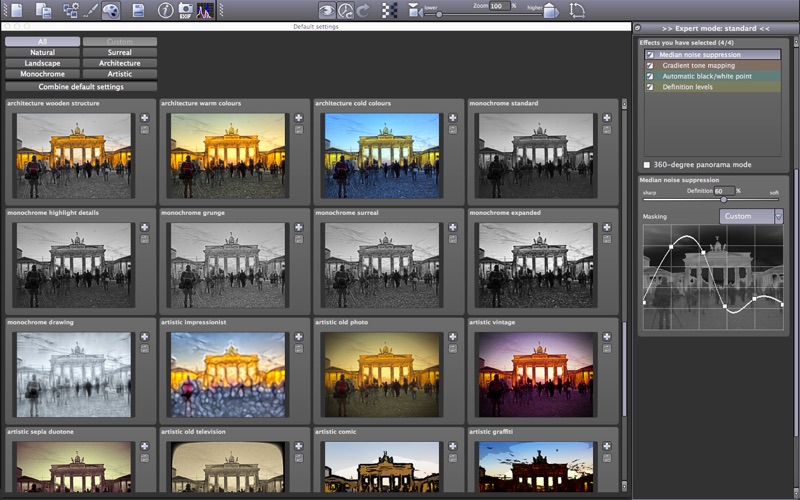The height and width of the screenshot is (500, 800).
Task: Adjust the Zoom slider handle
Action: point(439,15)
